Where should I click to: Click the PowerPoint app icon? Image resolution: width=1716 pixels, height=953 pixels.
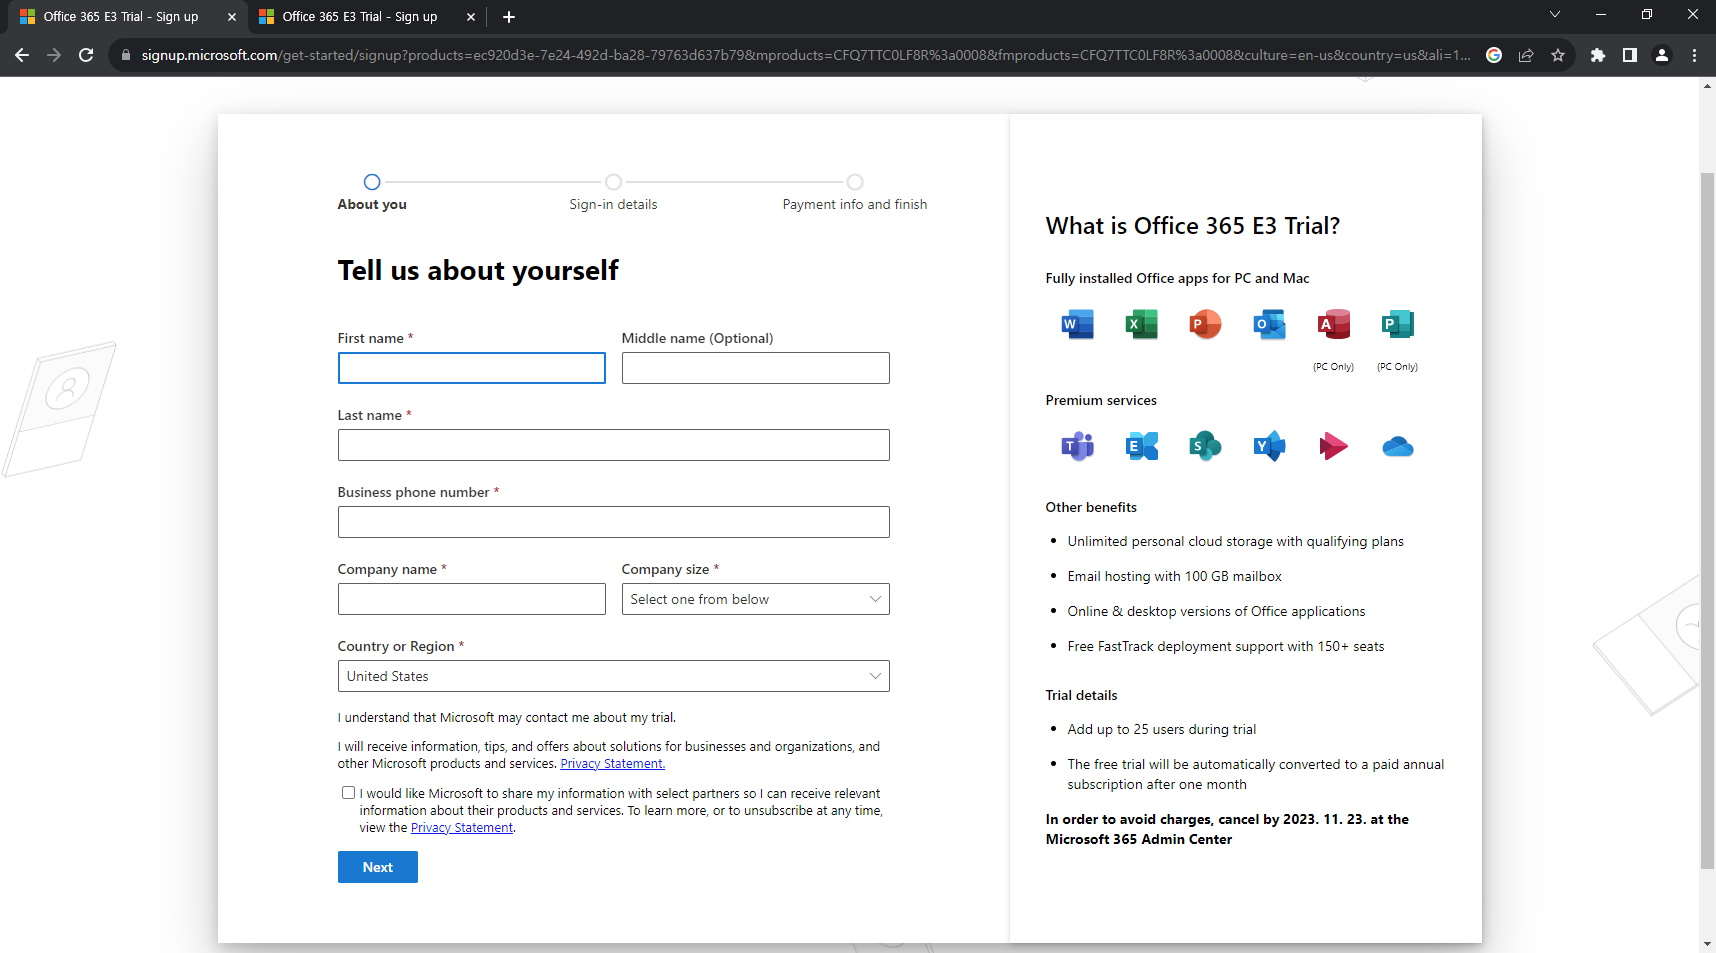[x=1205, y=324]
